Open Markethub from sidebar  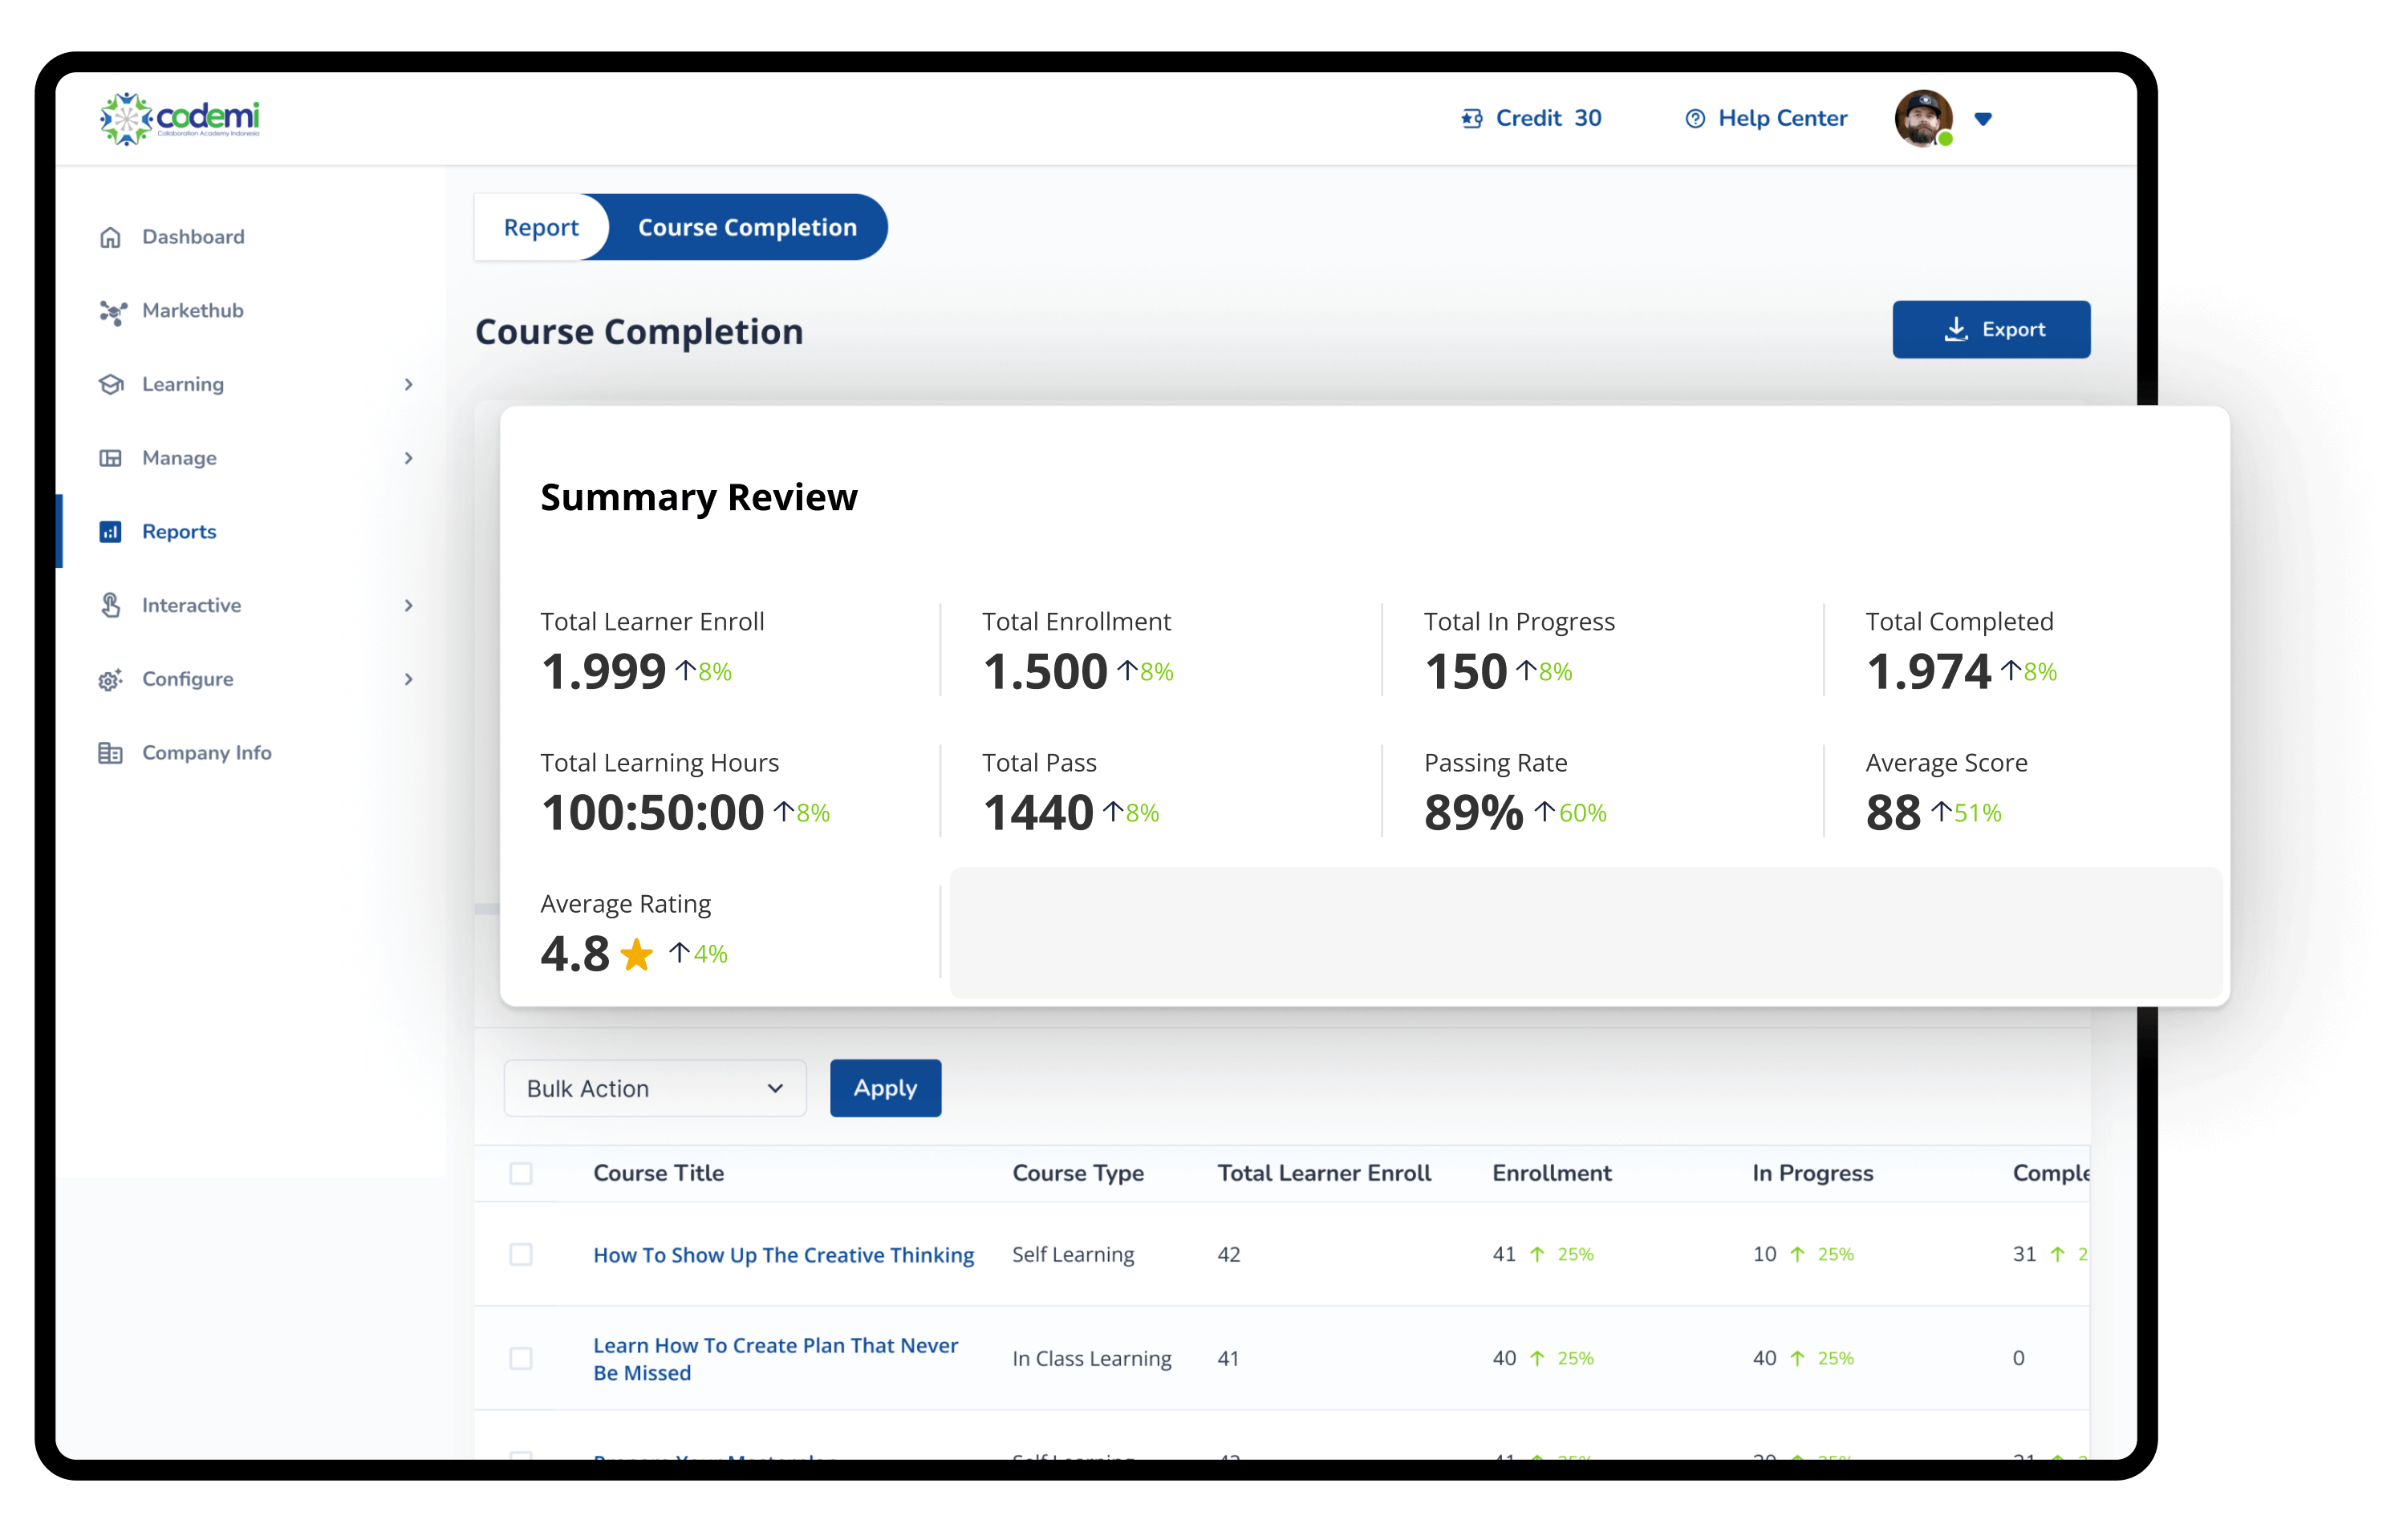point(193,311)
